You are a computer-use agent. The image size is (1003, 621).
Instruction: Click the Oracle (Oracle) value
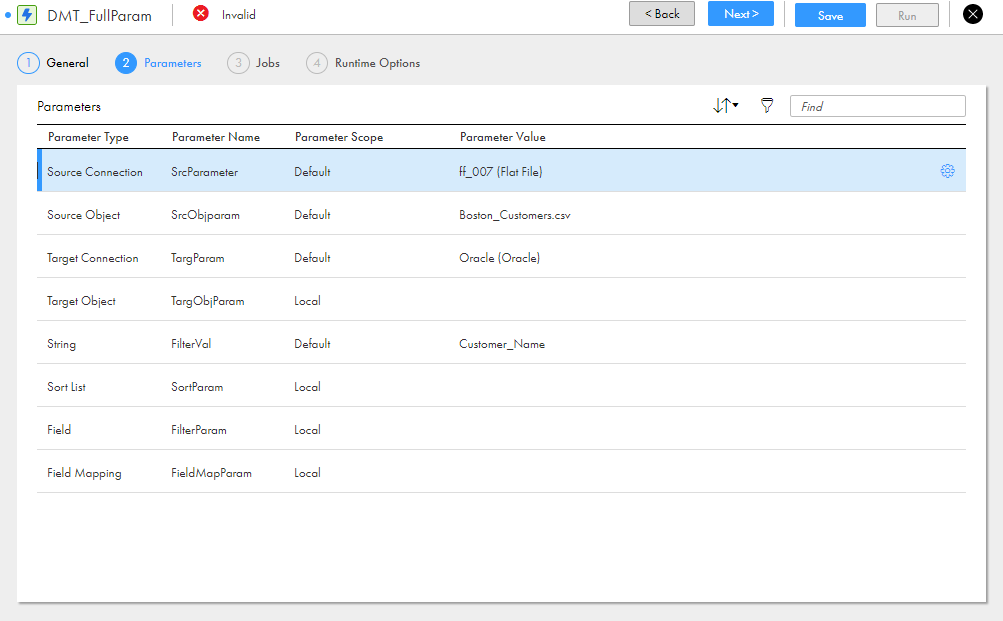pyautogui.click(x=499, y=258)
